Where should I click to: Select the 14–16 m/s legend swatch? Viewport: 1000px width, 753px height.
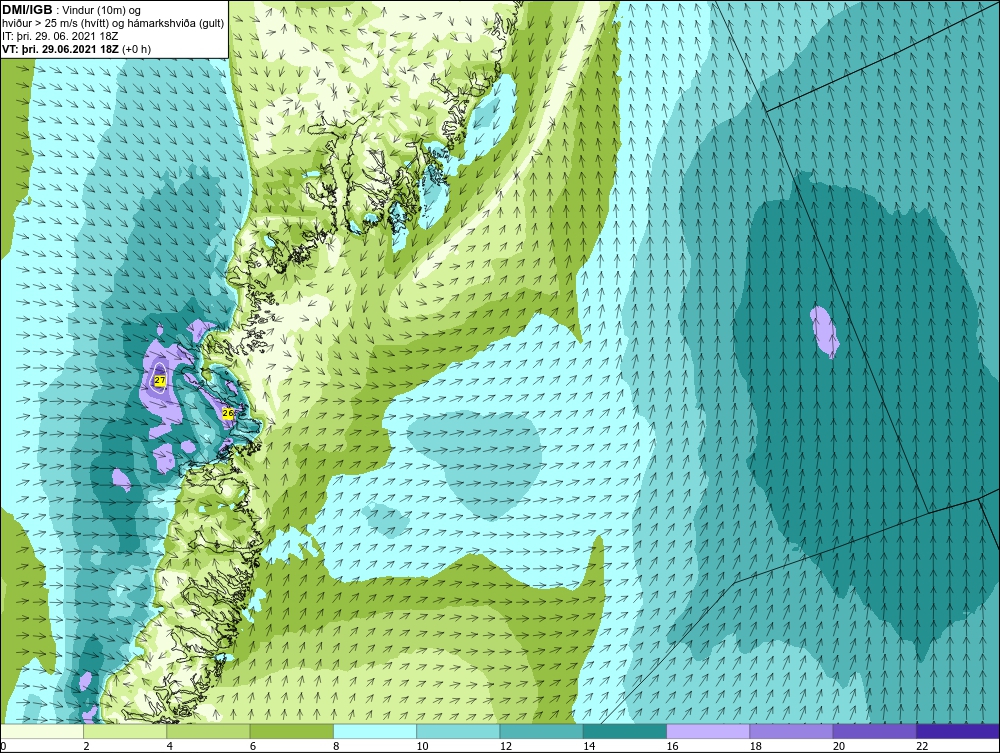click(x=624, y=731)
